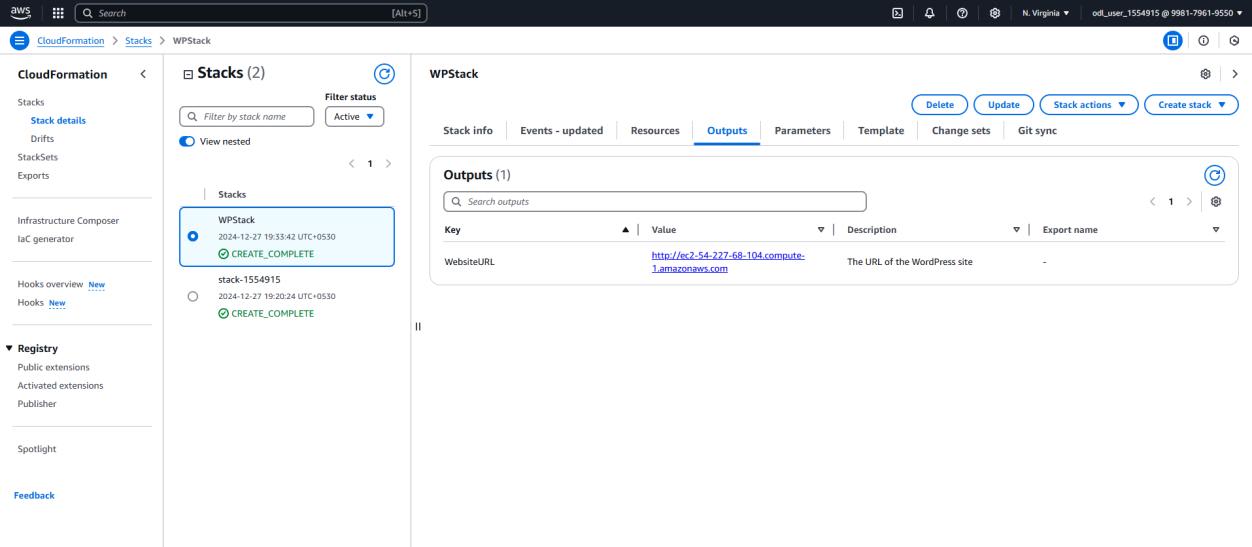Collapse the CloudFormation sidebar

pyautogui.click(x=142, y=74)
